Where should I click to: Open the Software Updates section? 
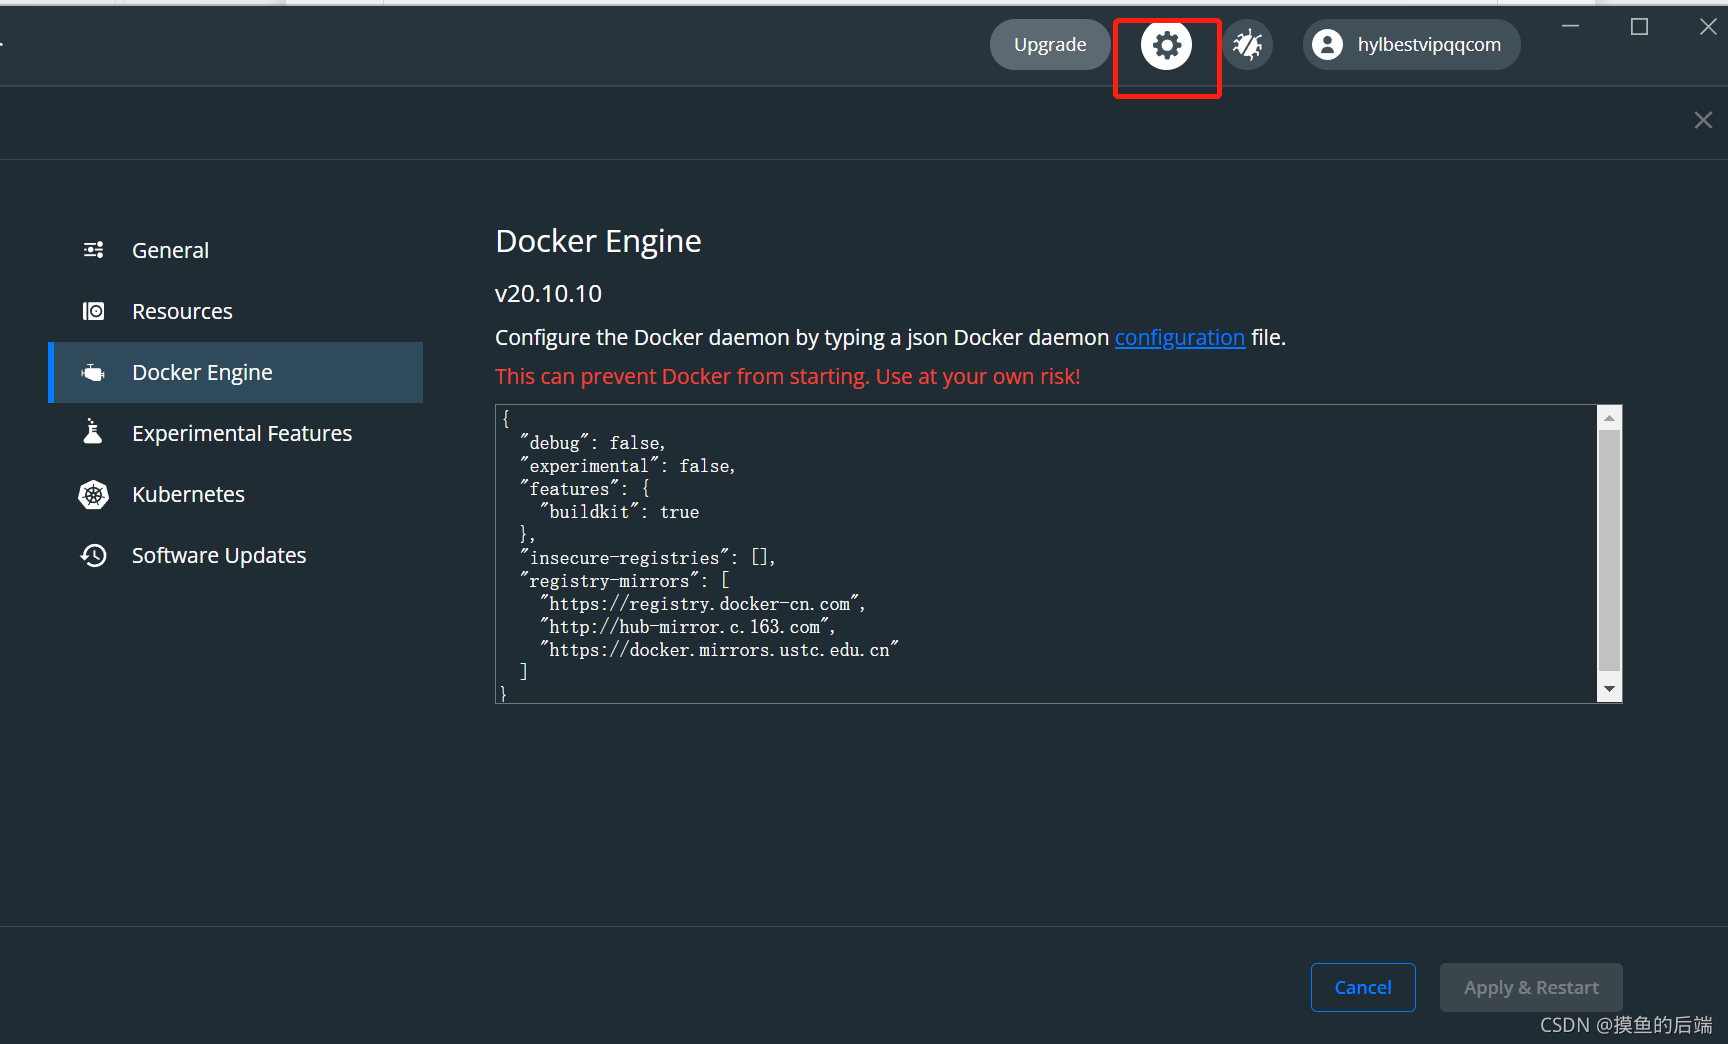[x=236, y=555]
